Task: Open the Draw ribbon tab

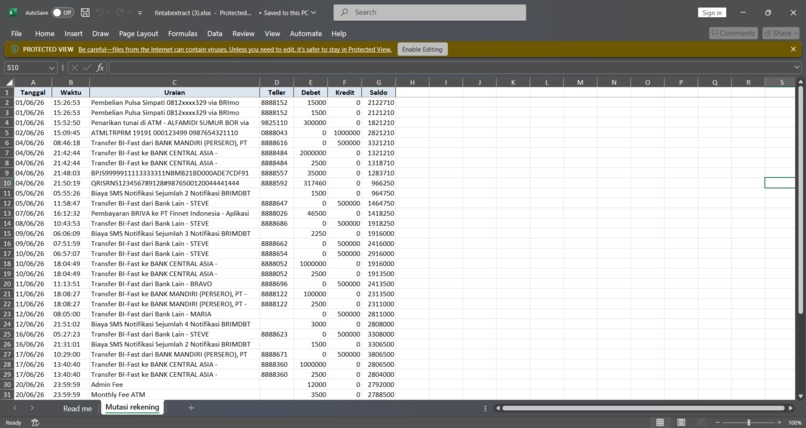Action: [100, 33]
